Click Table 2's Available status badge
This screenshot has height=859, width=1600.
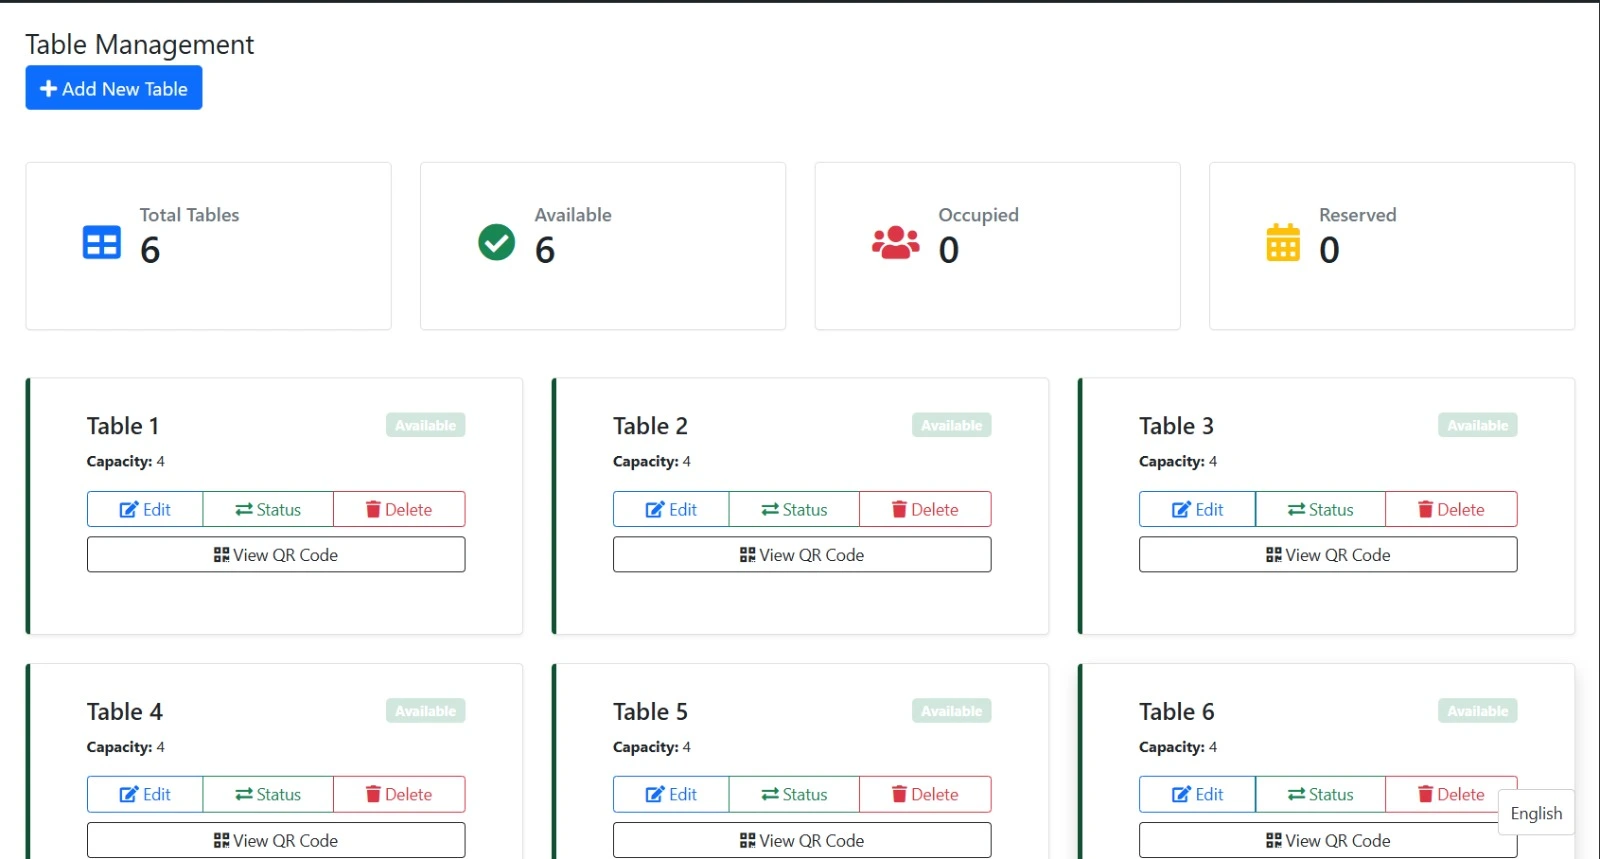click(951, 425)
